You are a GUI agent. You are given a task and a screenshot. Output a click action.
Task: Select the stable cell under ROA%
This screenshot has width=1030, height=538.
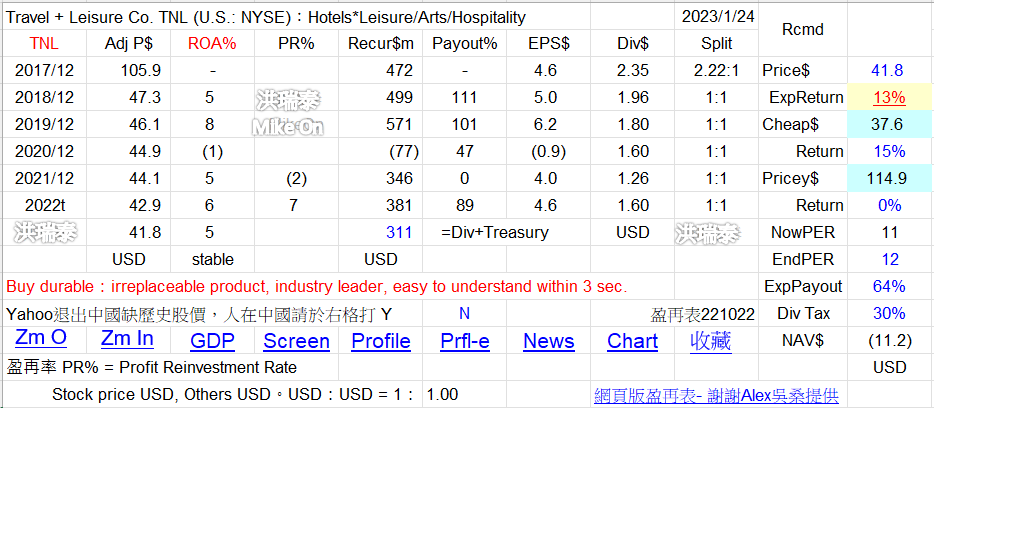212,259
